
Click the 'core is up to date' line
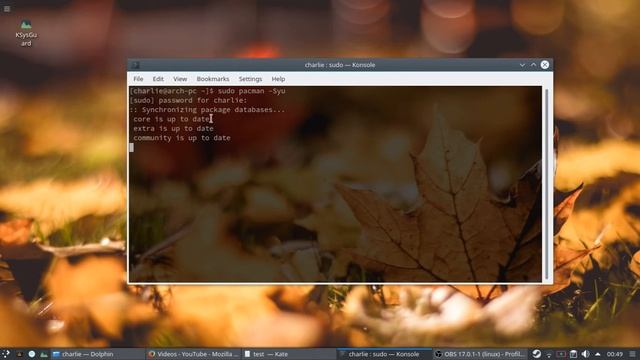[171, 119]
